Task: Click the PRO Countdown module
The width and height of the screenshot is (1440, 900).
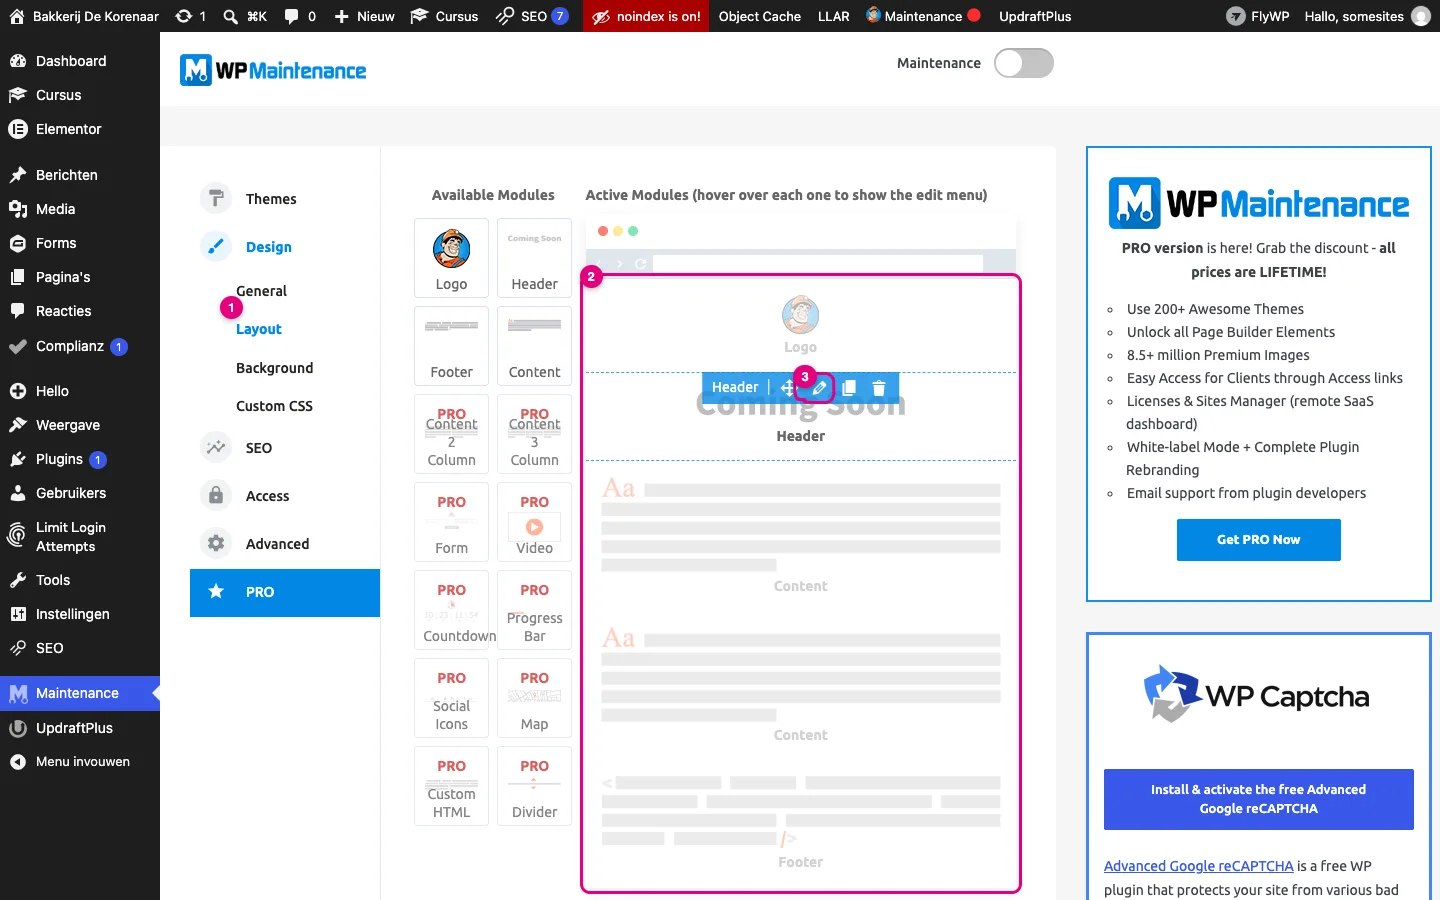Action: 452,610
